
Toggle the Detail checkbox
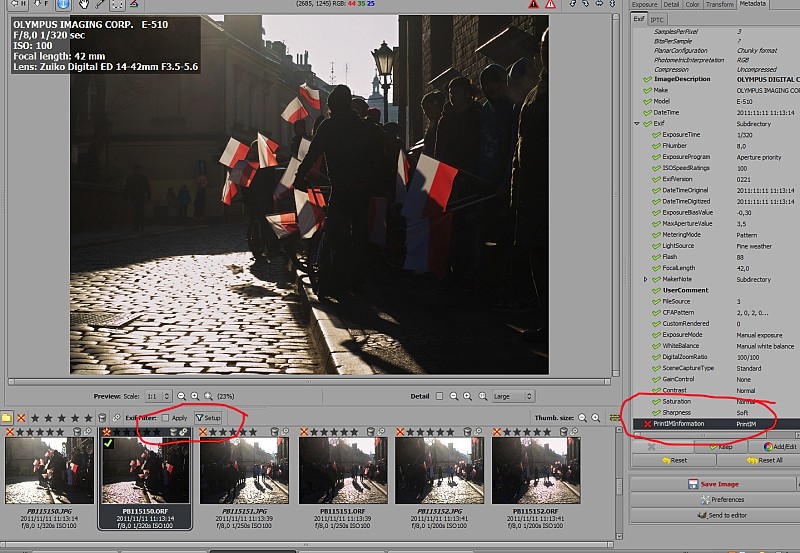[439, 396]
